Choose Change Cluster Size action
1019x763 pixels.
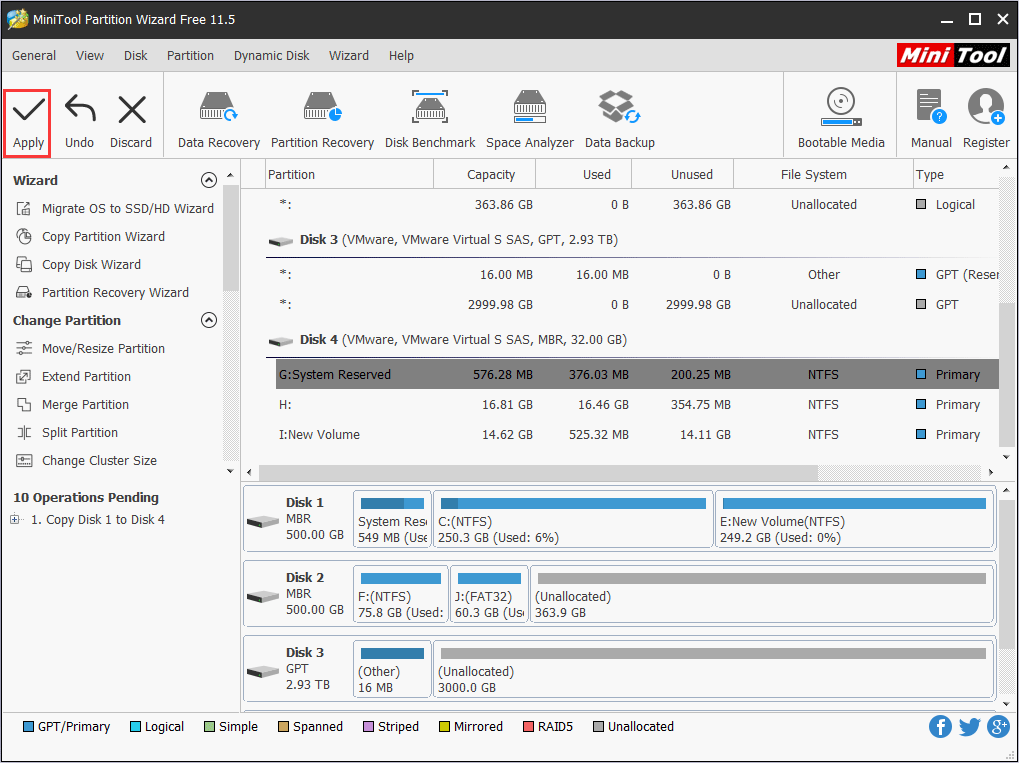pos(86,460)
